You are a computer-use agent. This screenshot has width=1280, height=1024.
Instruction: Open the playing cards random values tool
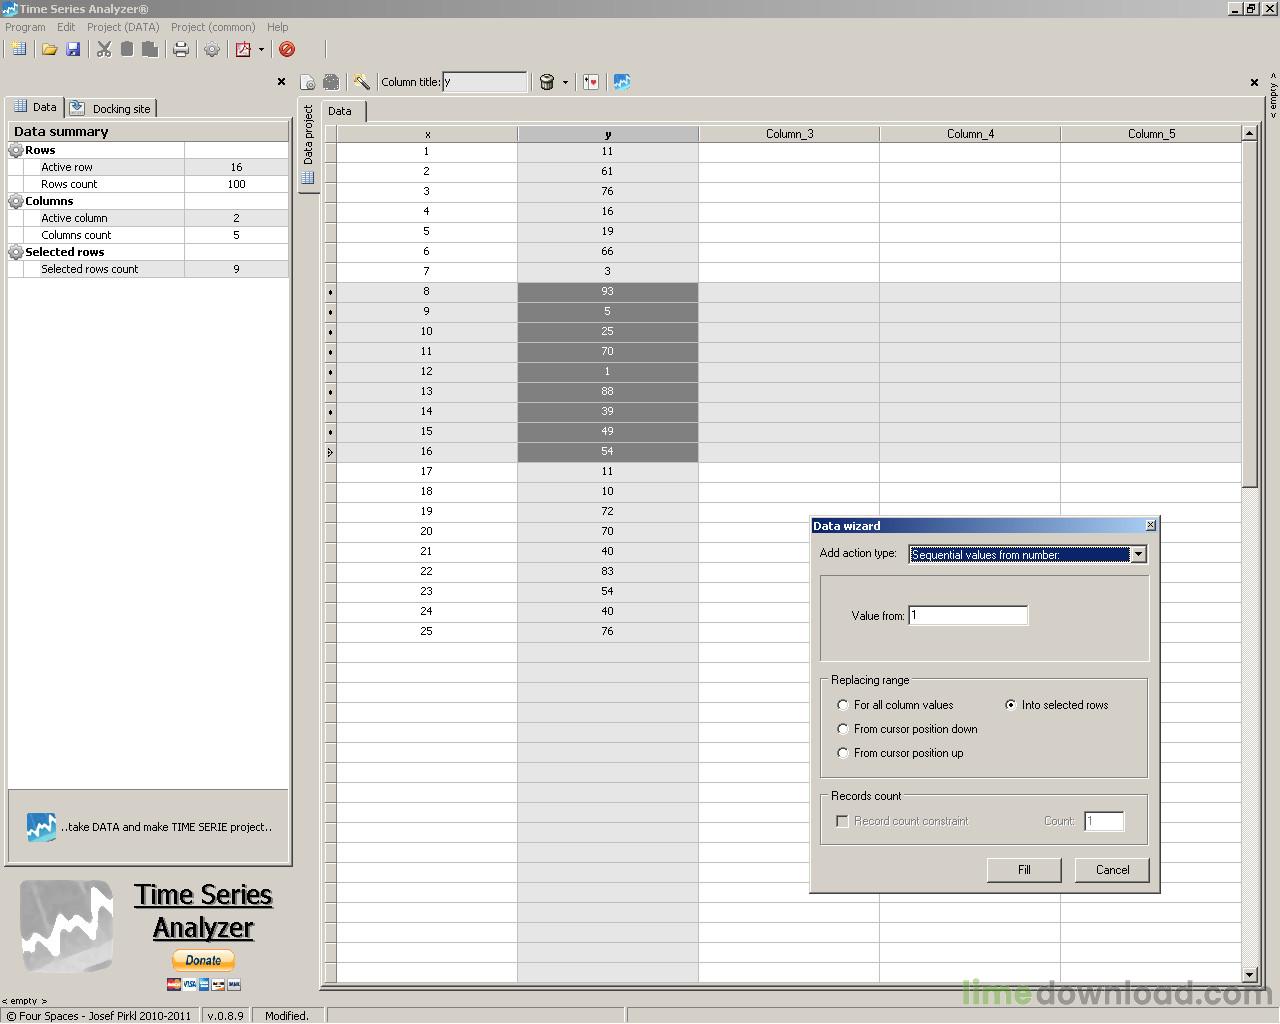pyautogui.click(x=590, y=82)
